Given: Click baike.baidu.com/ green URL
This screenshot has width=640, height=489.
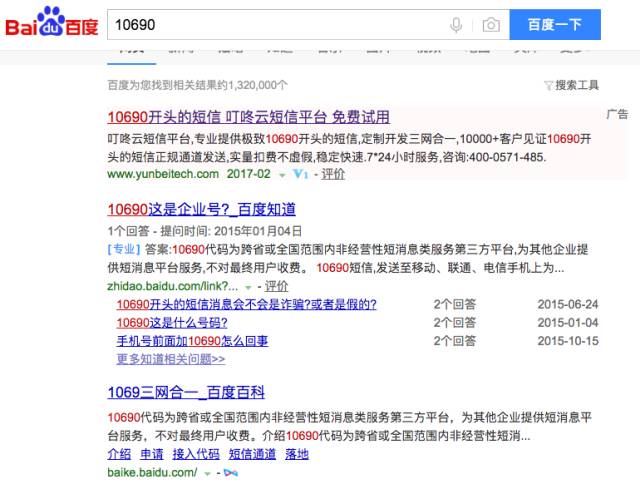Looking at the screenshot, I should tap(152, 473).
